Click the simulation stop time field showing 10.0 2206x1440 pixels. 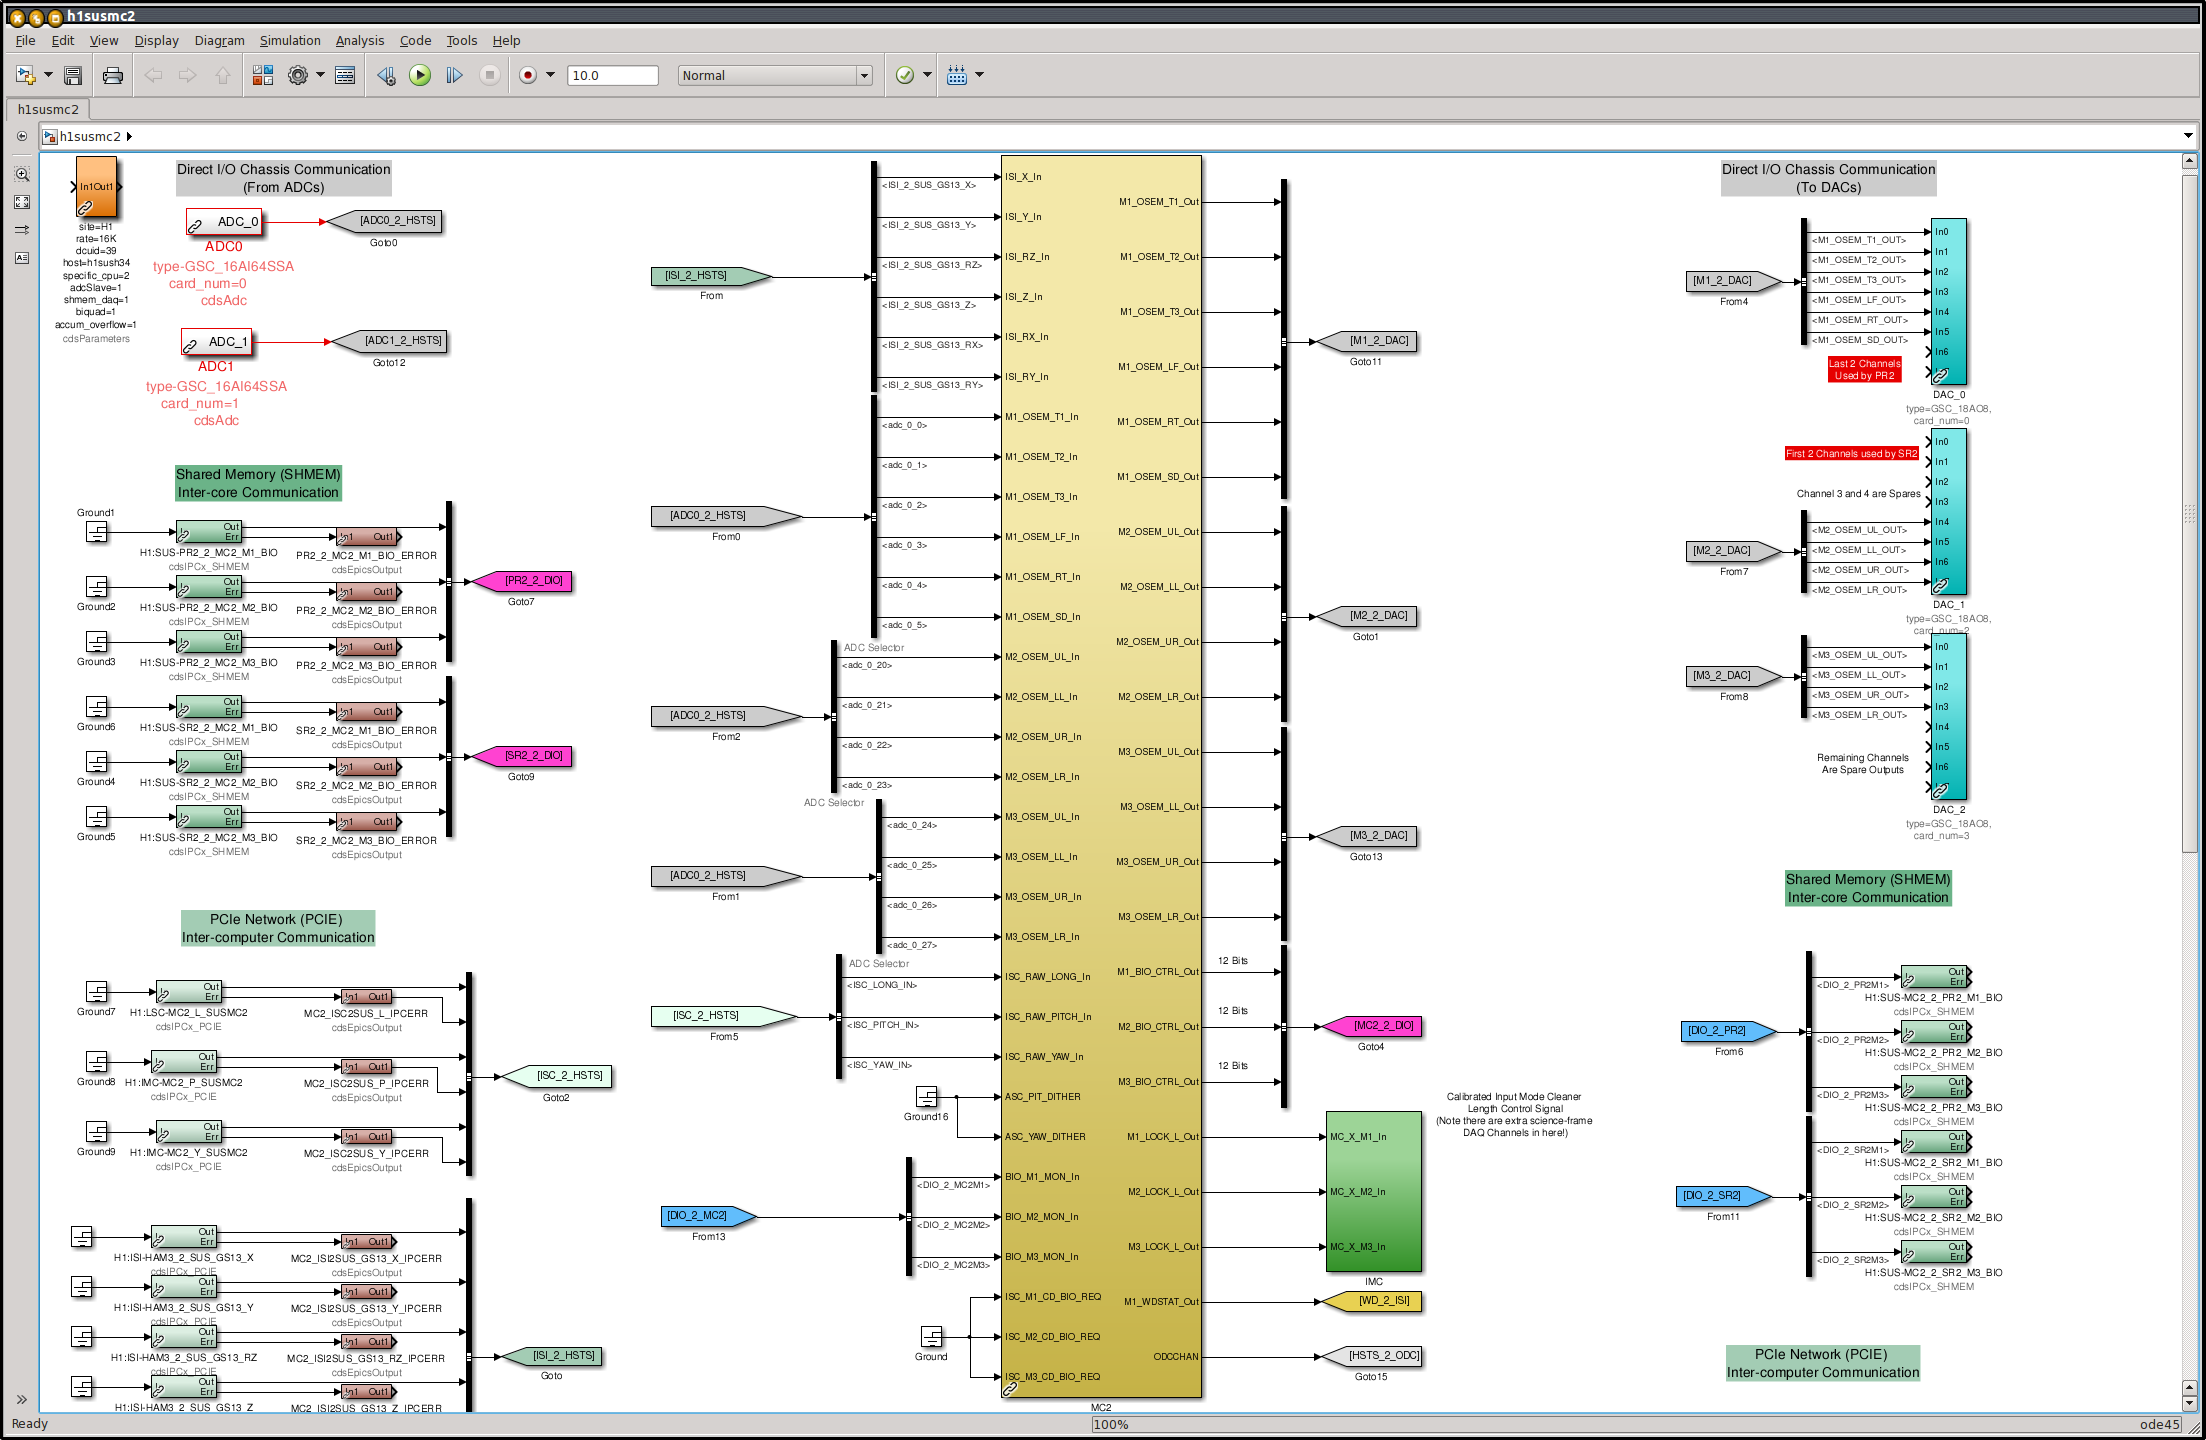(612, 75)
